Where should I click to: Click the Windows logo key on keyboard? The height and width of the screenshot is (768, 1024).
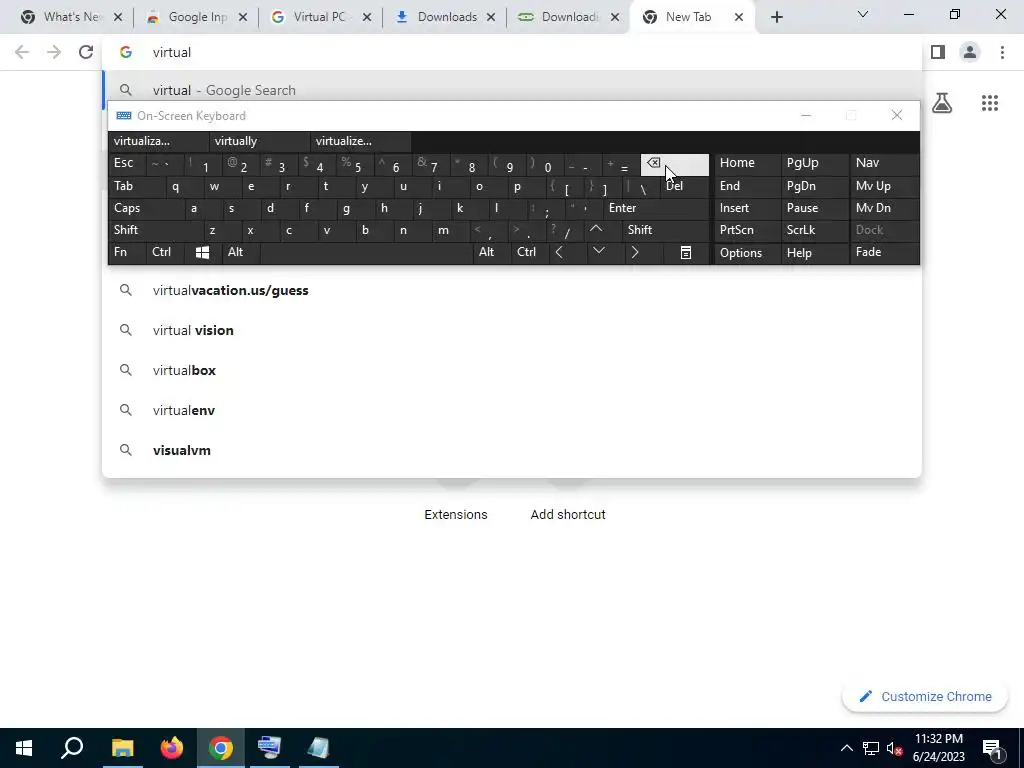point(202,252)
